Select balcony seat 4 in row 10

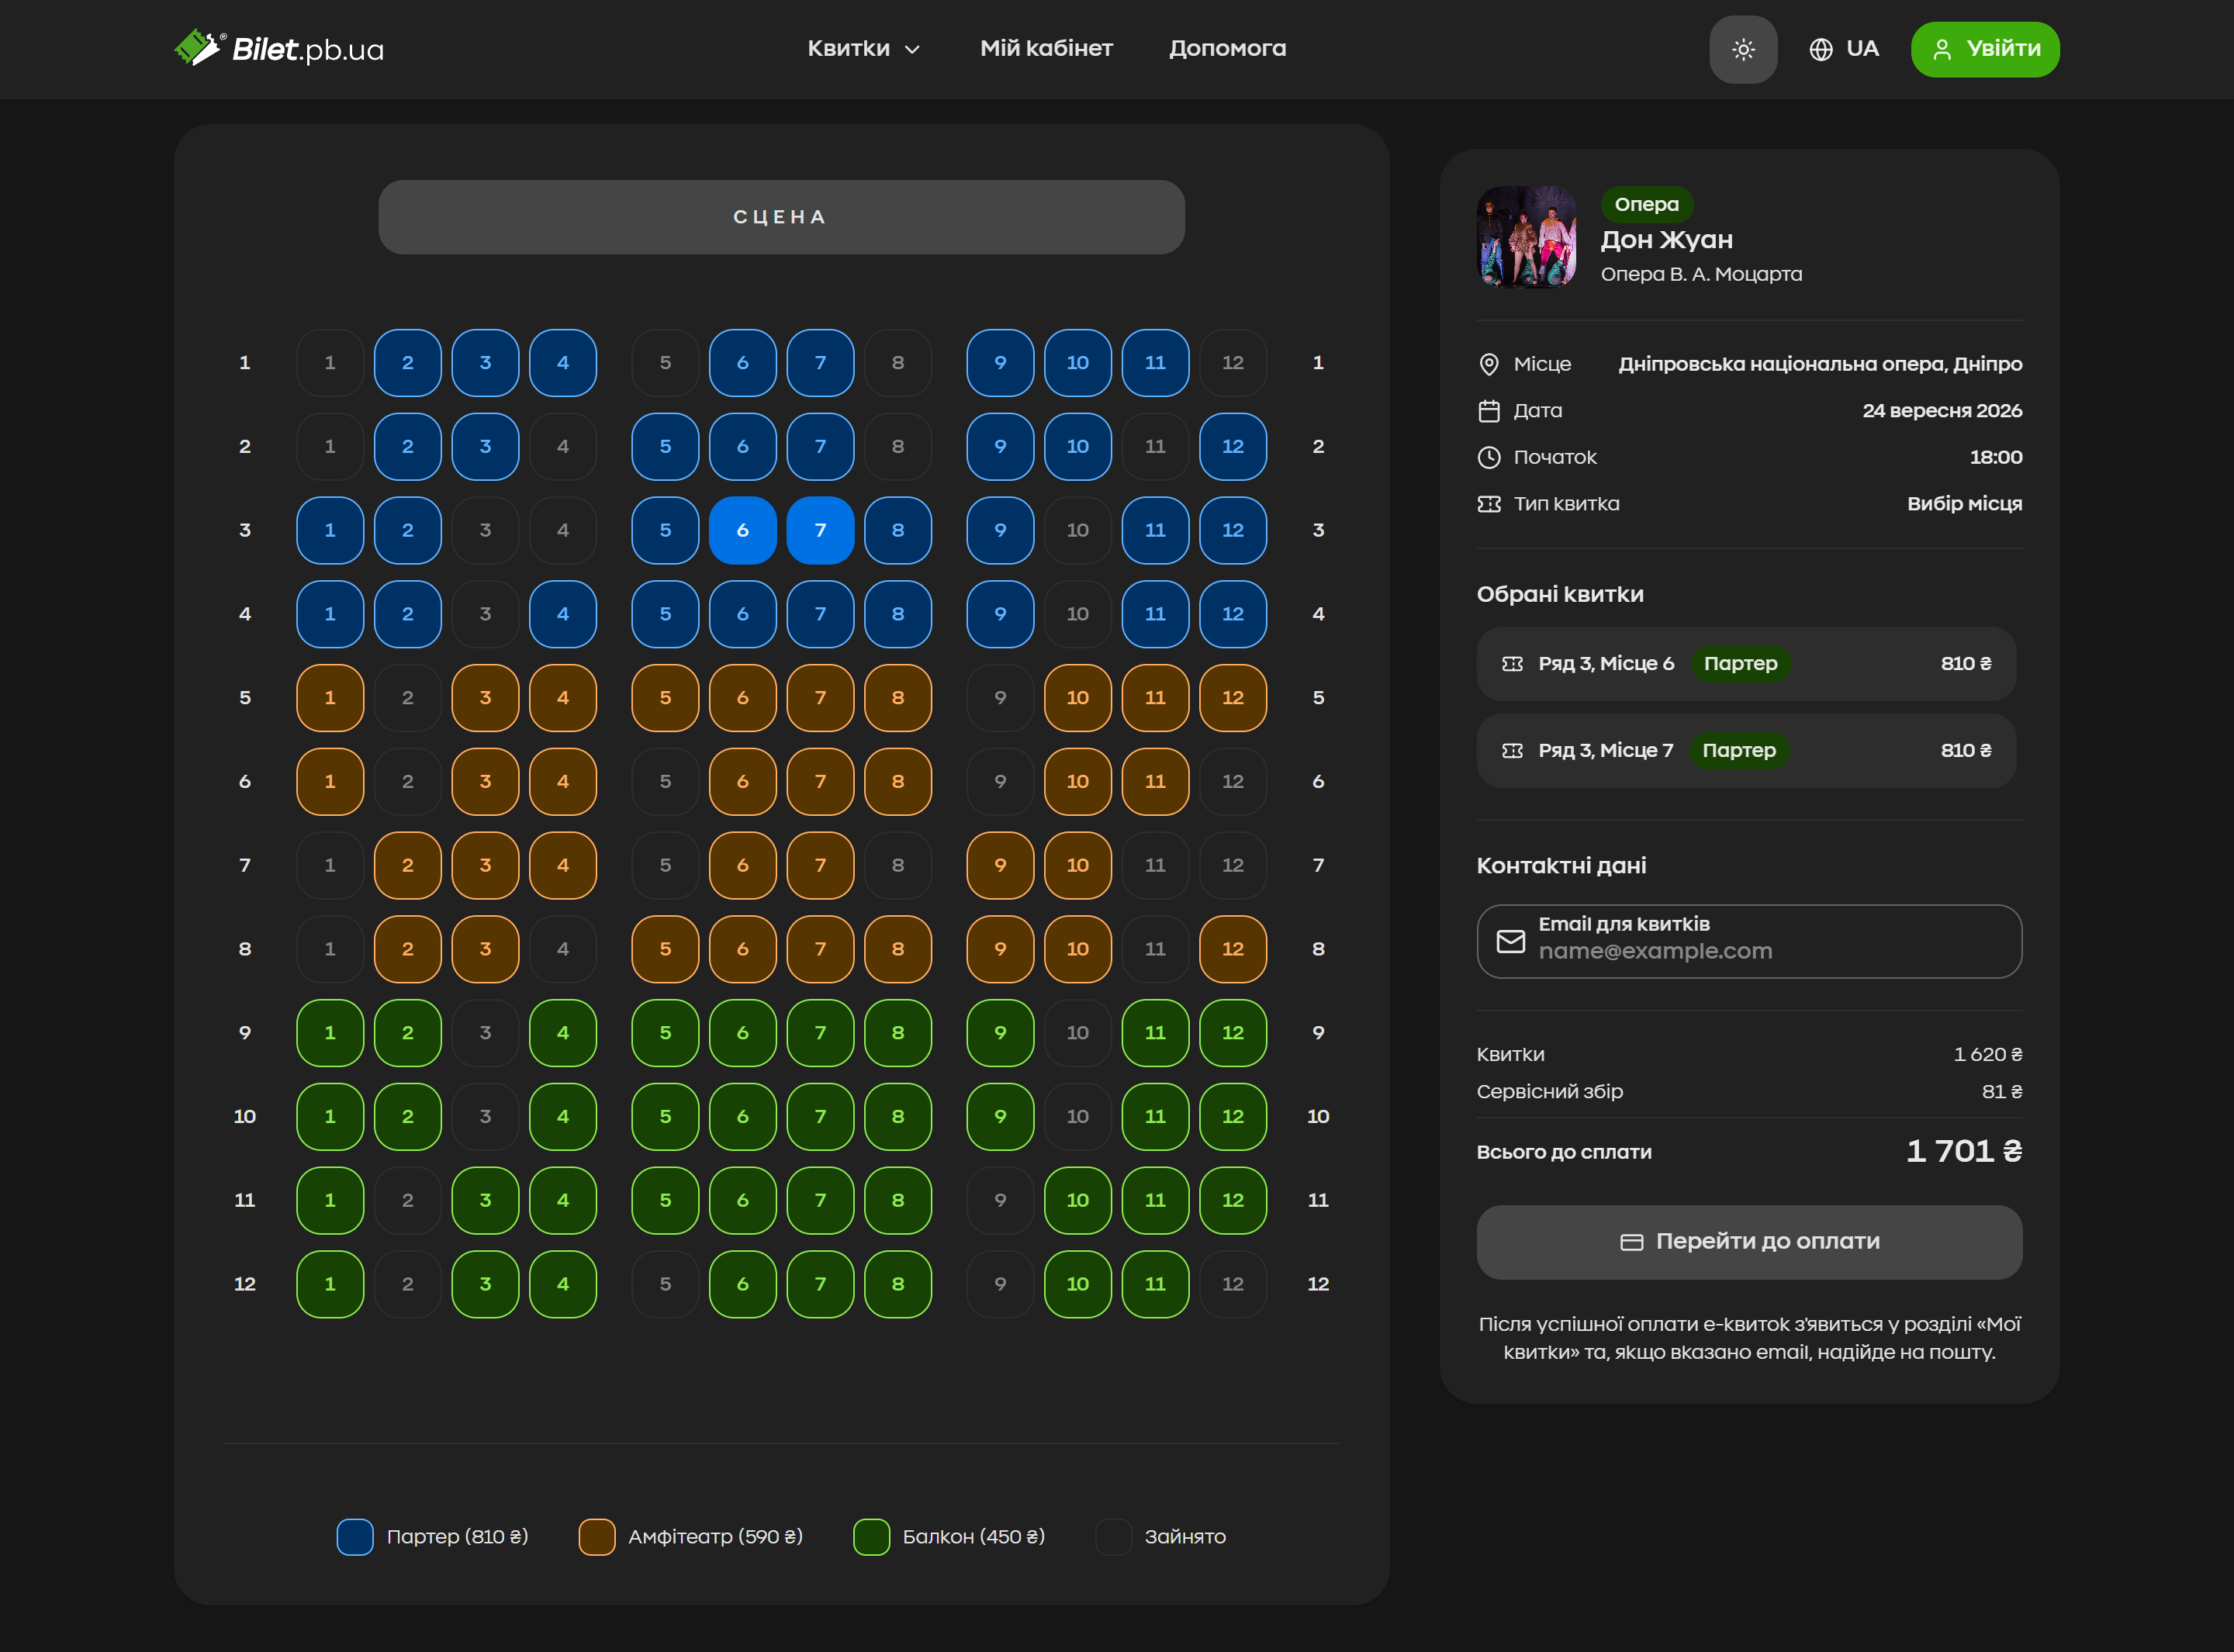coord(563,1117)
